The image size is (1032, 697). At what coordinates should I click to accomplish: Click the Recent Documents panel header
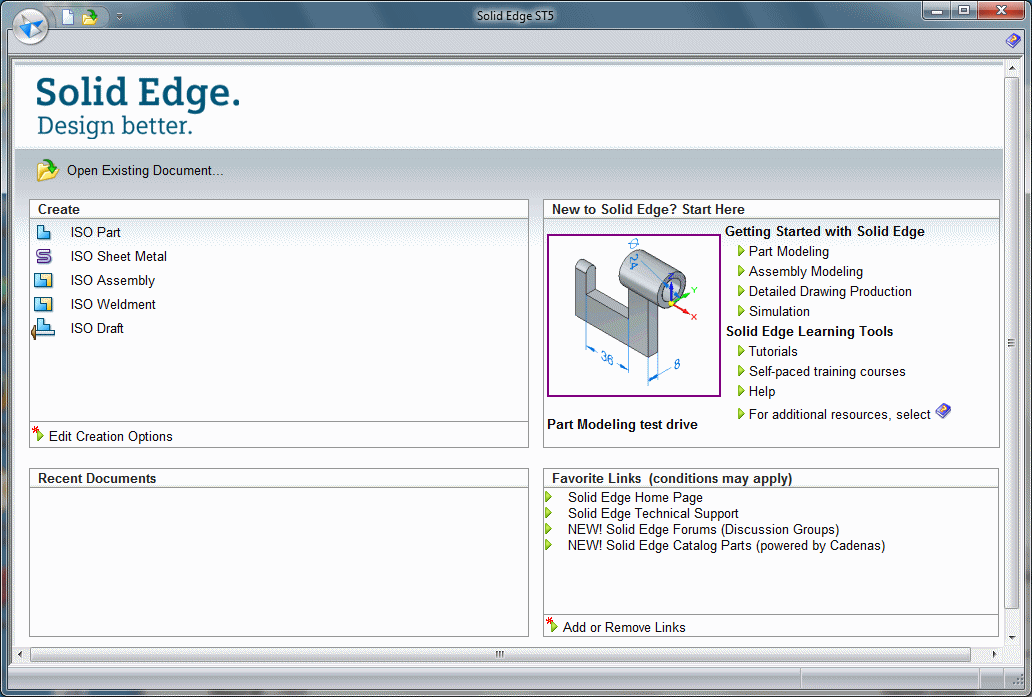click(x=279, y=478)
